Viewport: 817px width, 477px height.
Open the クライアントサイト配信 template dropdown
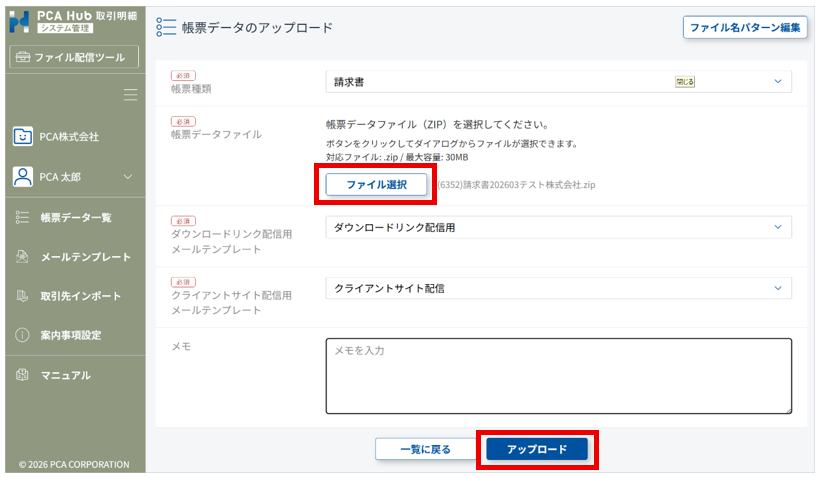click(x=558, y=288)
